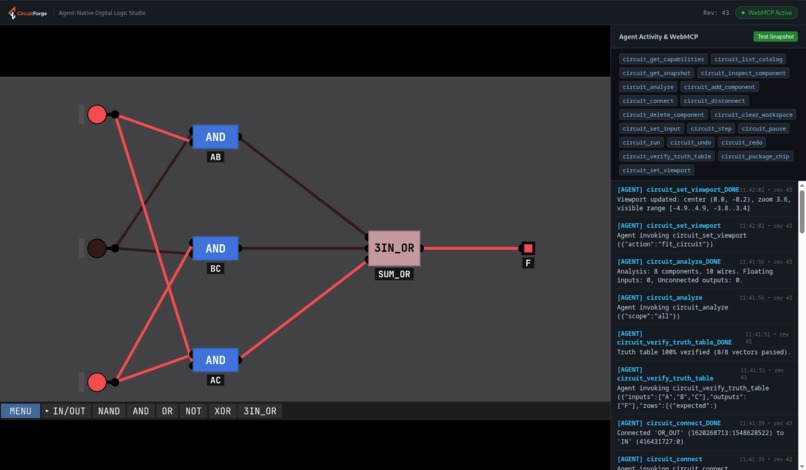Click the circuit_get_capabilities tool chip
Image resolution: width=806 pixels, height=470 pixels.
point(663,59)
